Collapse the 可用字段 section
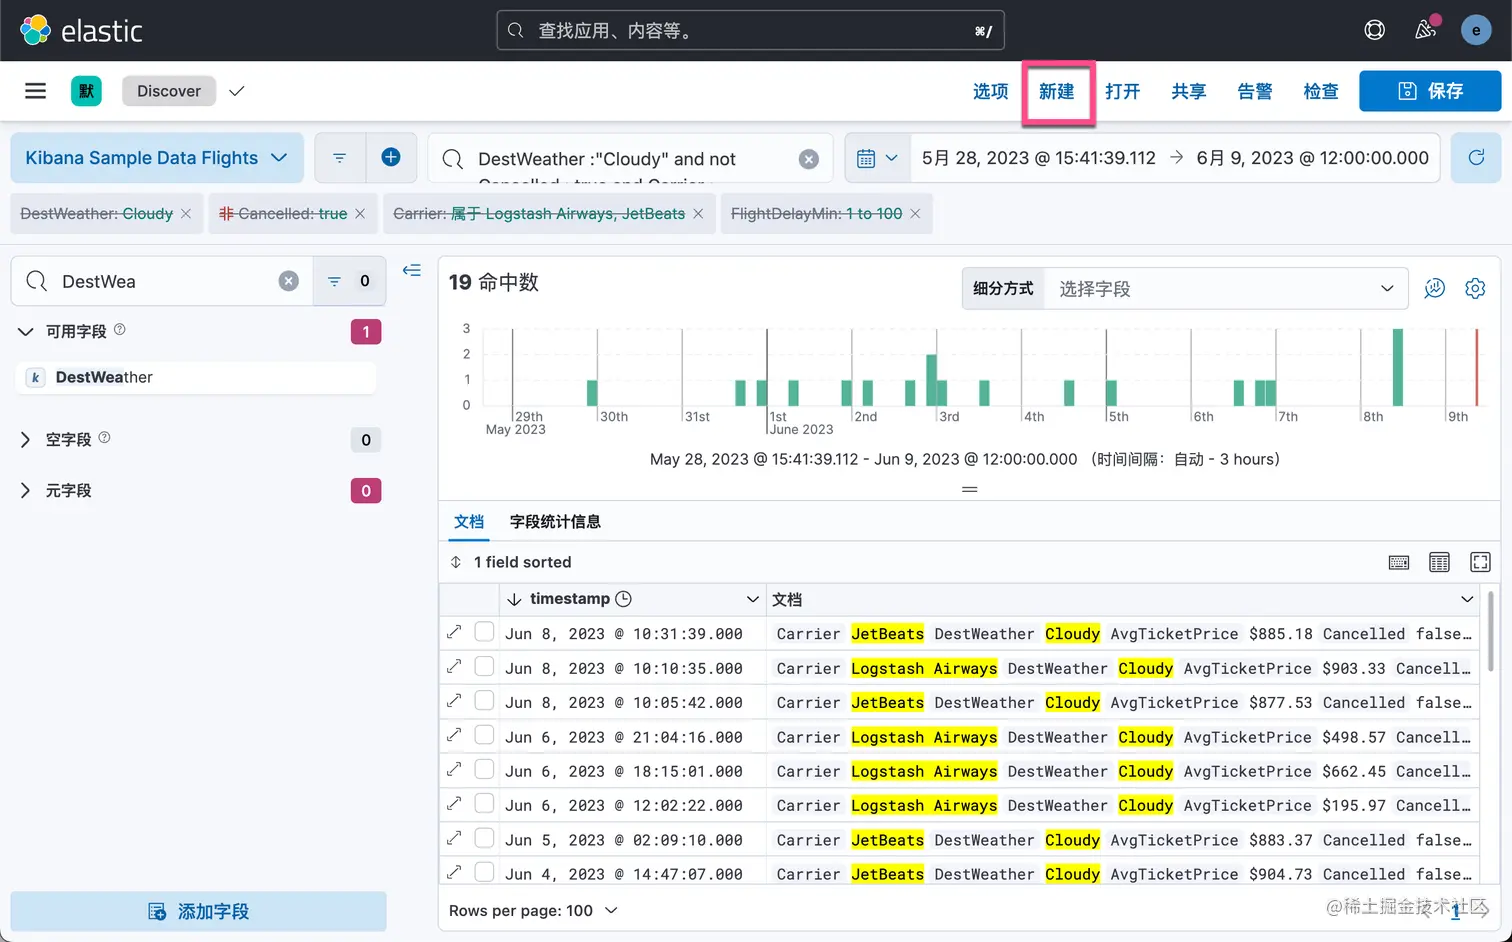Screen dimensions: 1512x942 pyautogui.click(x=26, y=331)
